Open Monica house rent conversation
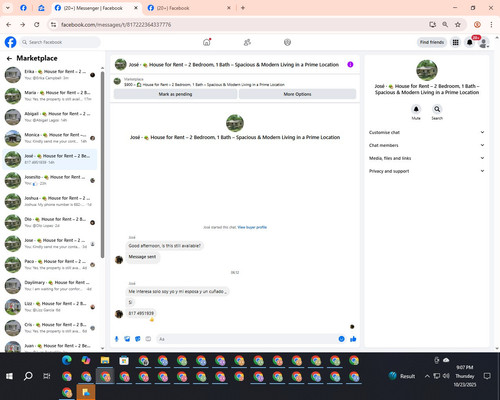The width and height of the screenshot is (500, 400). point(50,138)
